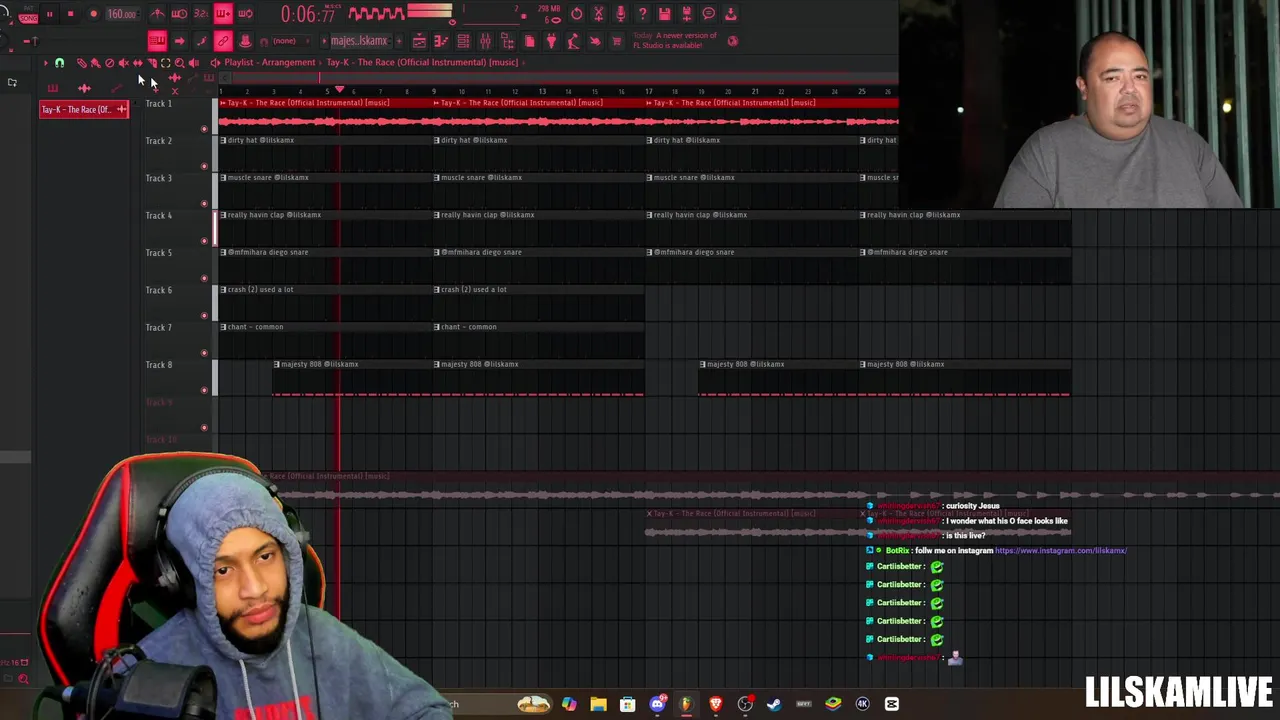Click the Playlist - Arrangement breadcrumb
The image size is (1280, 720).
[x=270, y=62]
